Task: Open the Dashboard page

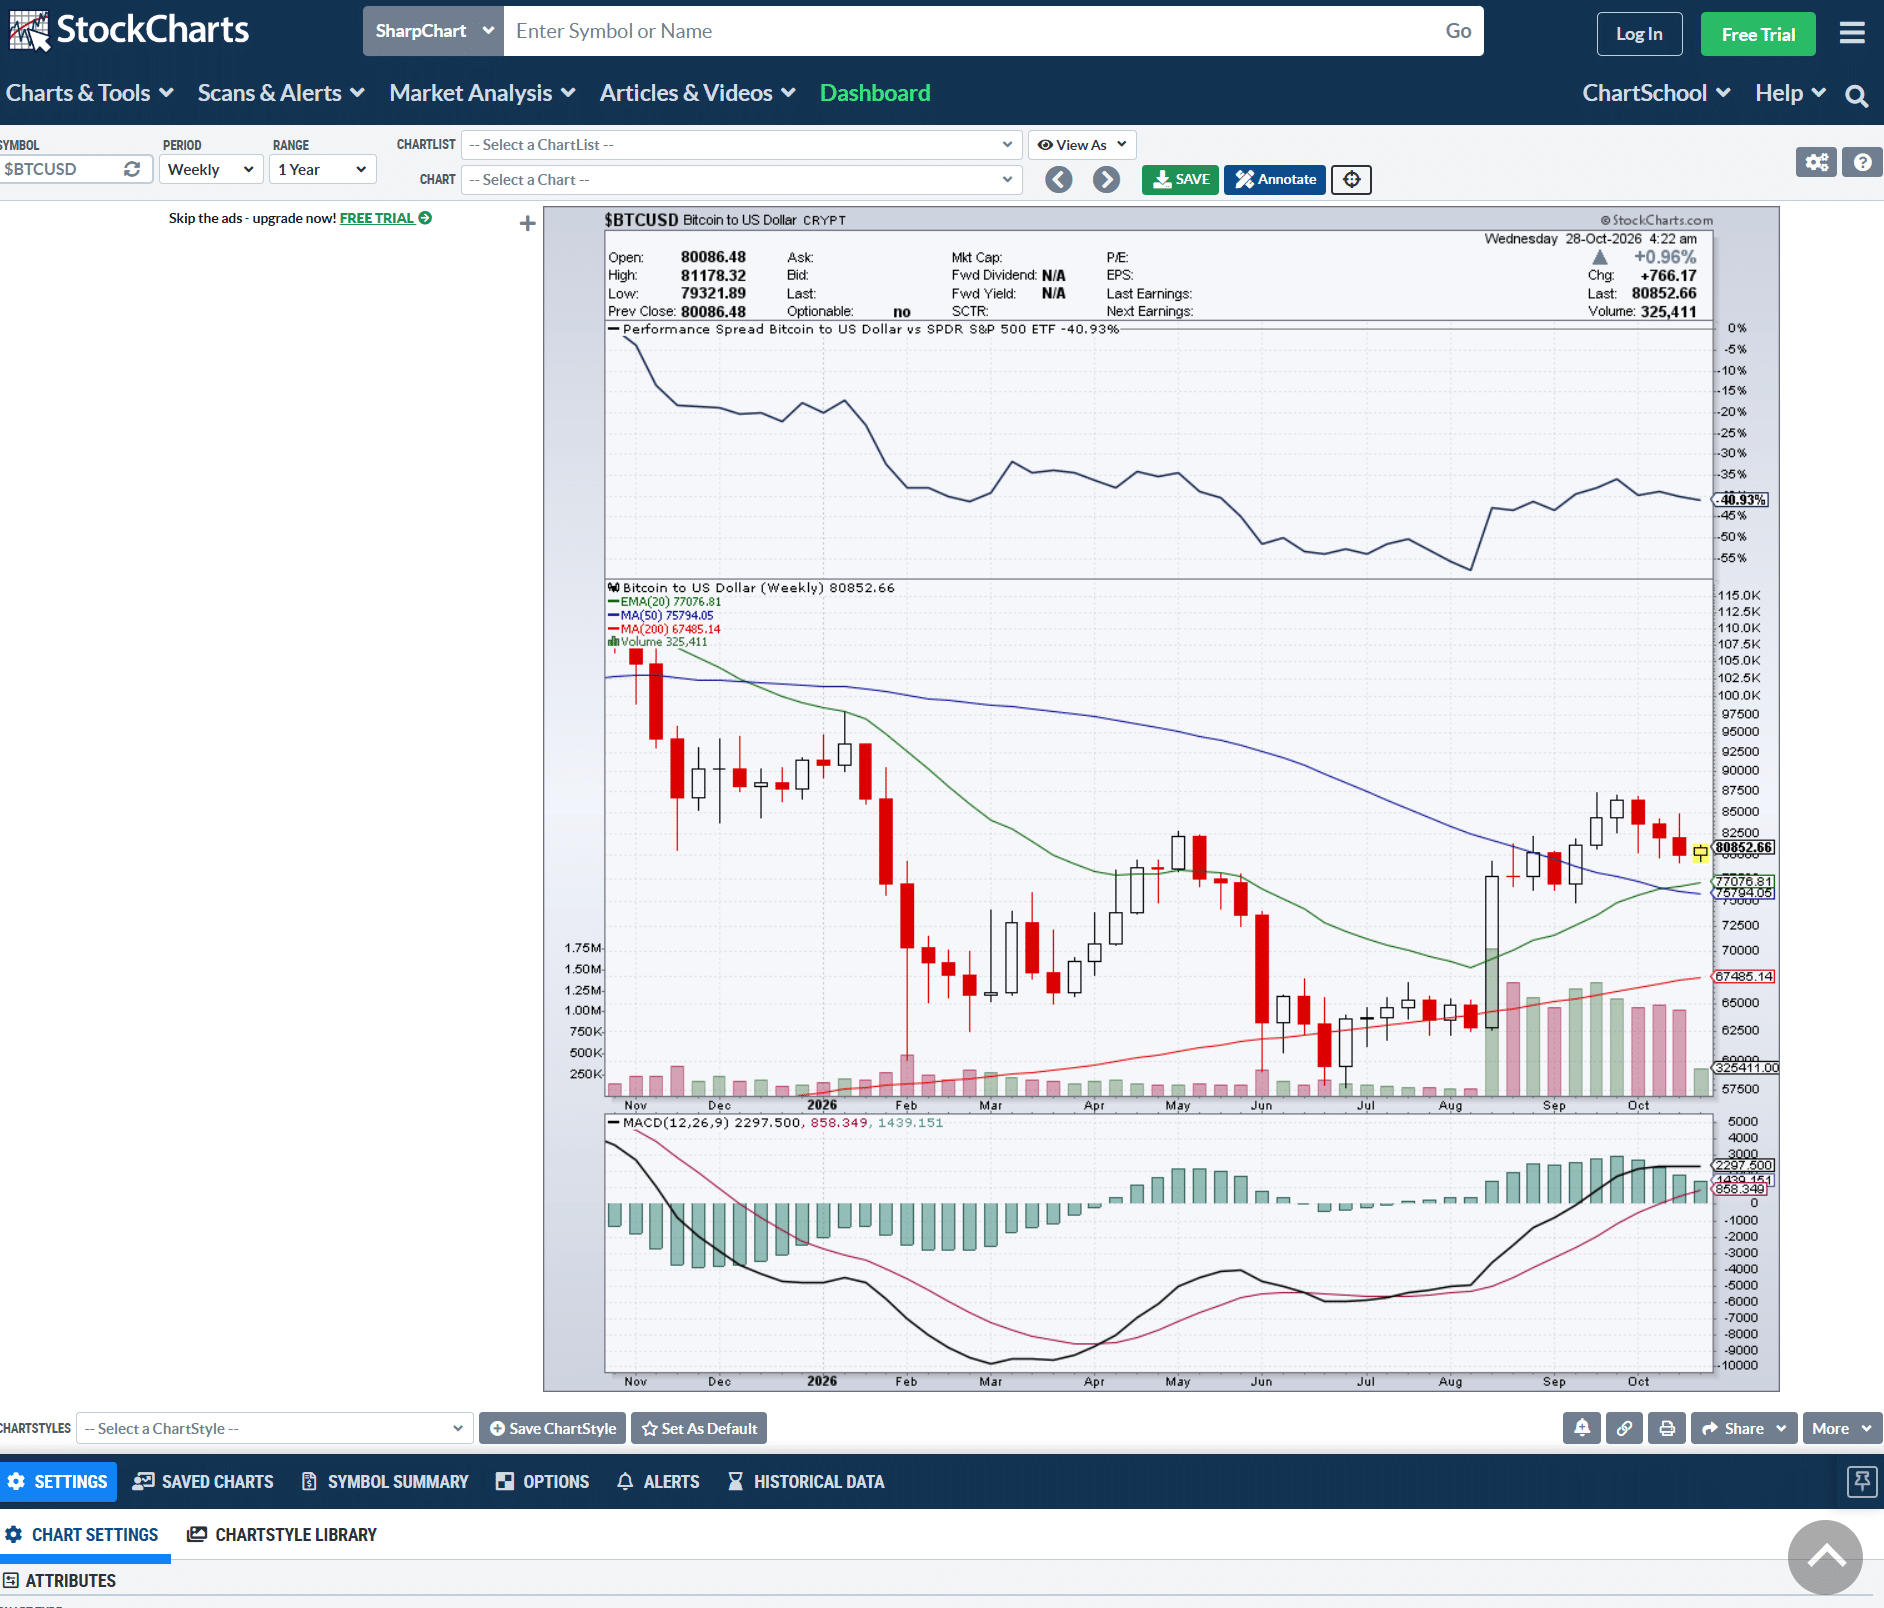Action: coord(875,93)
